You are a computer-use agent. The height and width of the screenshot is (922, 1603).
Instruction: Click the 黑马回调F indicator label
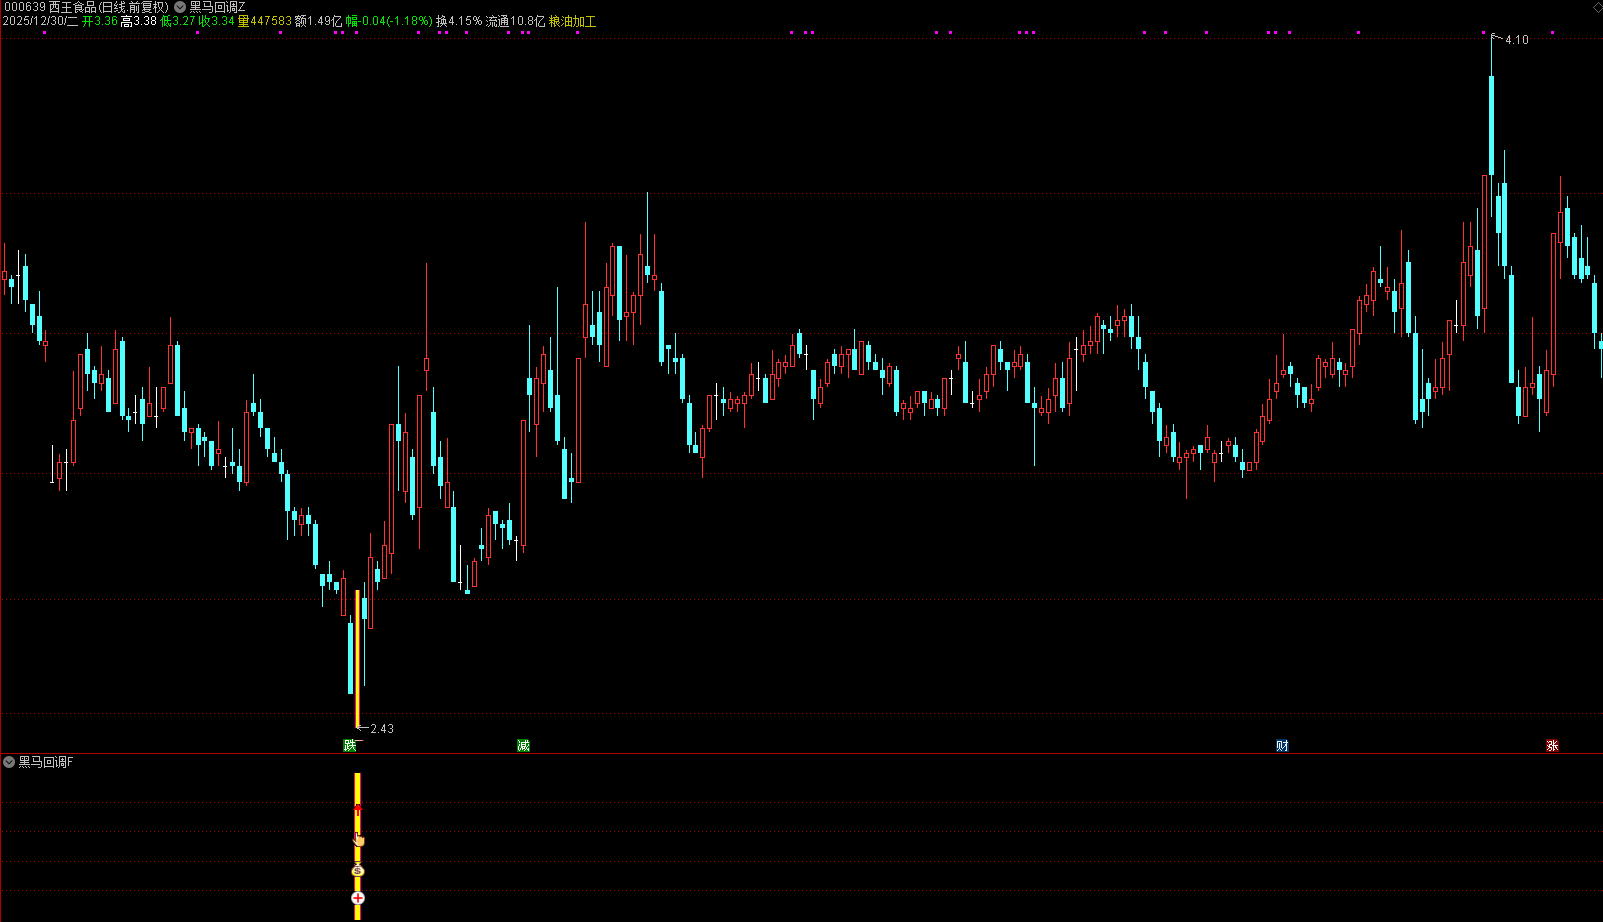click(46, 762)
